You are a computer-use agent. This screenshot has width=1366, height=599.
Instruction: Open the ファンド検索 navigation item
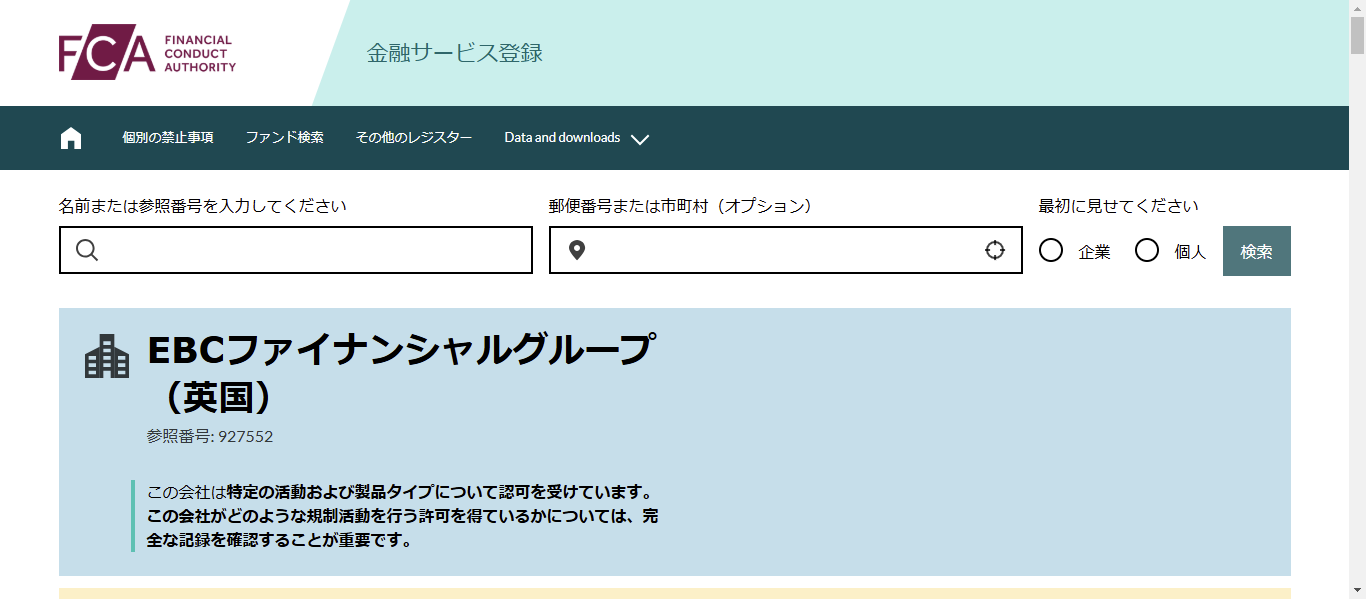[x=284, y=138]
